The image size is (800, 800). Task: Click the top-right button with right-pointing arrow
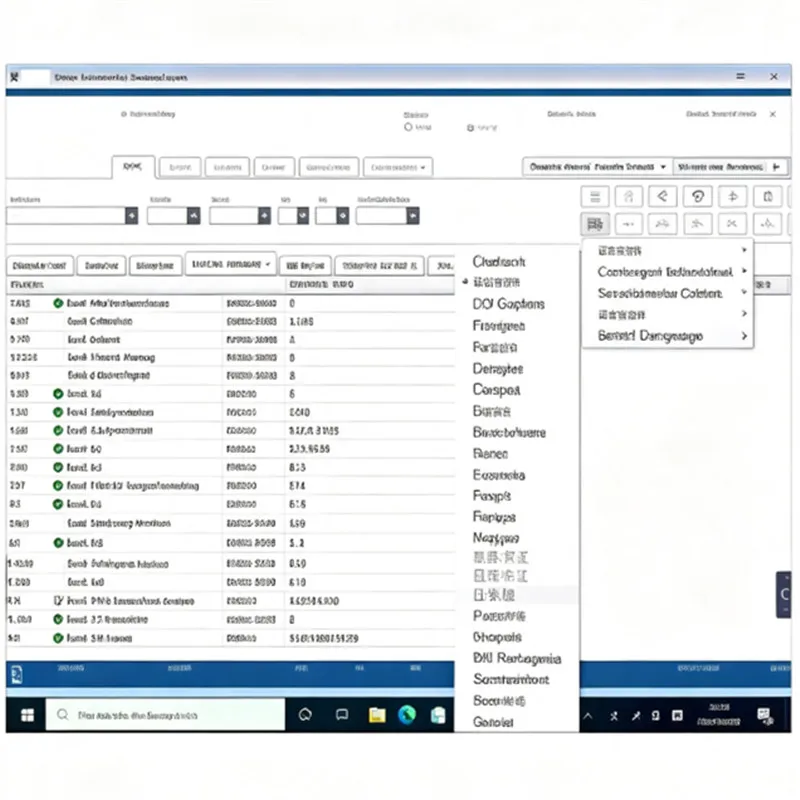click(x=731, y=167)
